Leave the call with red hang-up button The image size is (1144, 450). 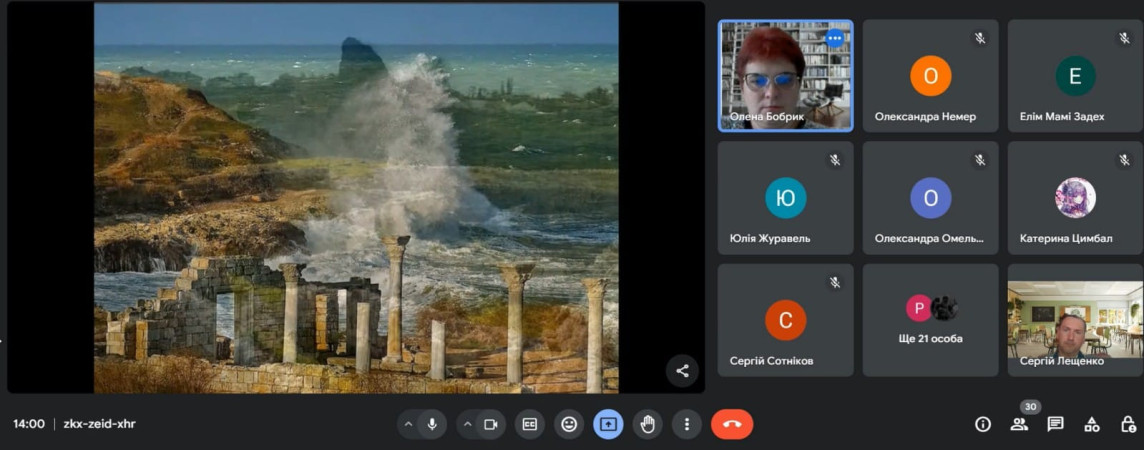tap(732, 424)
